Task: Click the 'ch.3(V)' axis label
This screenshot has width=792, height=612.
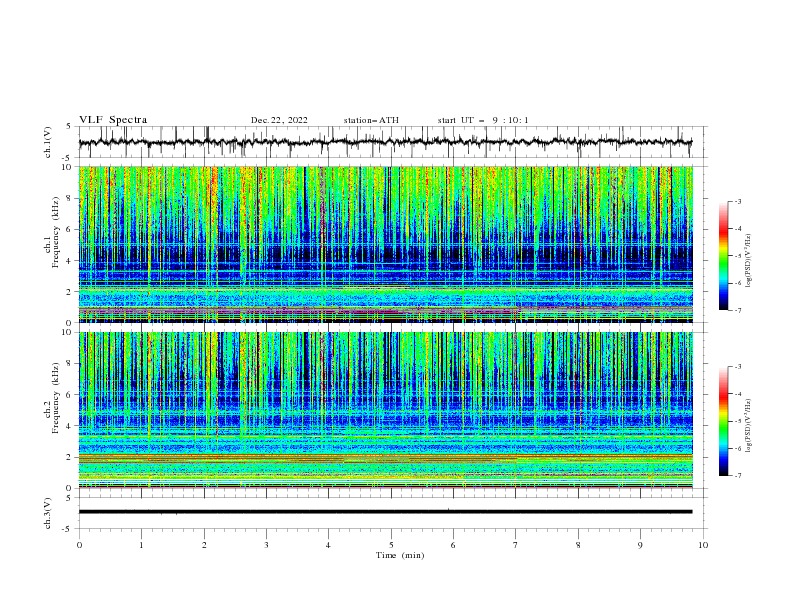Action: pyautogui.click(x=48, y=513)
